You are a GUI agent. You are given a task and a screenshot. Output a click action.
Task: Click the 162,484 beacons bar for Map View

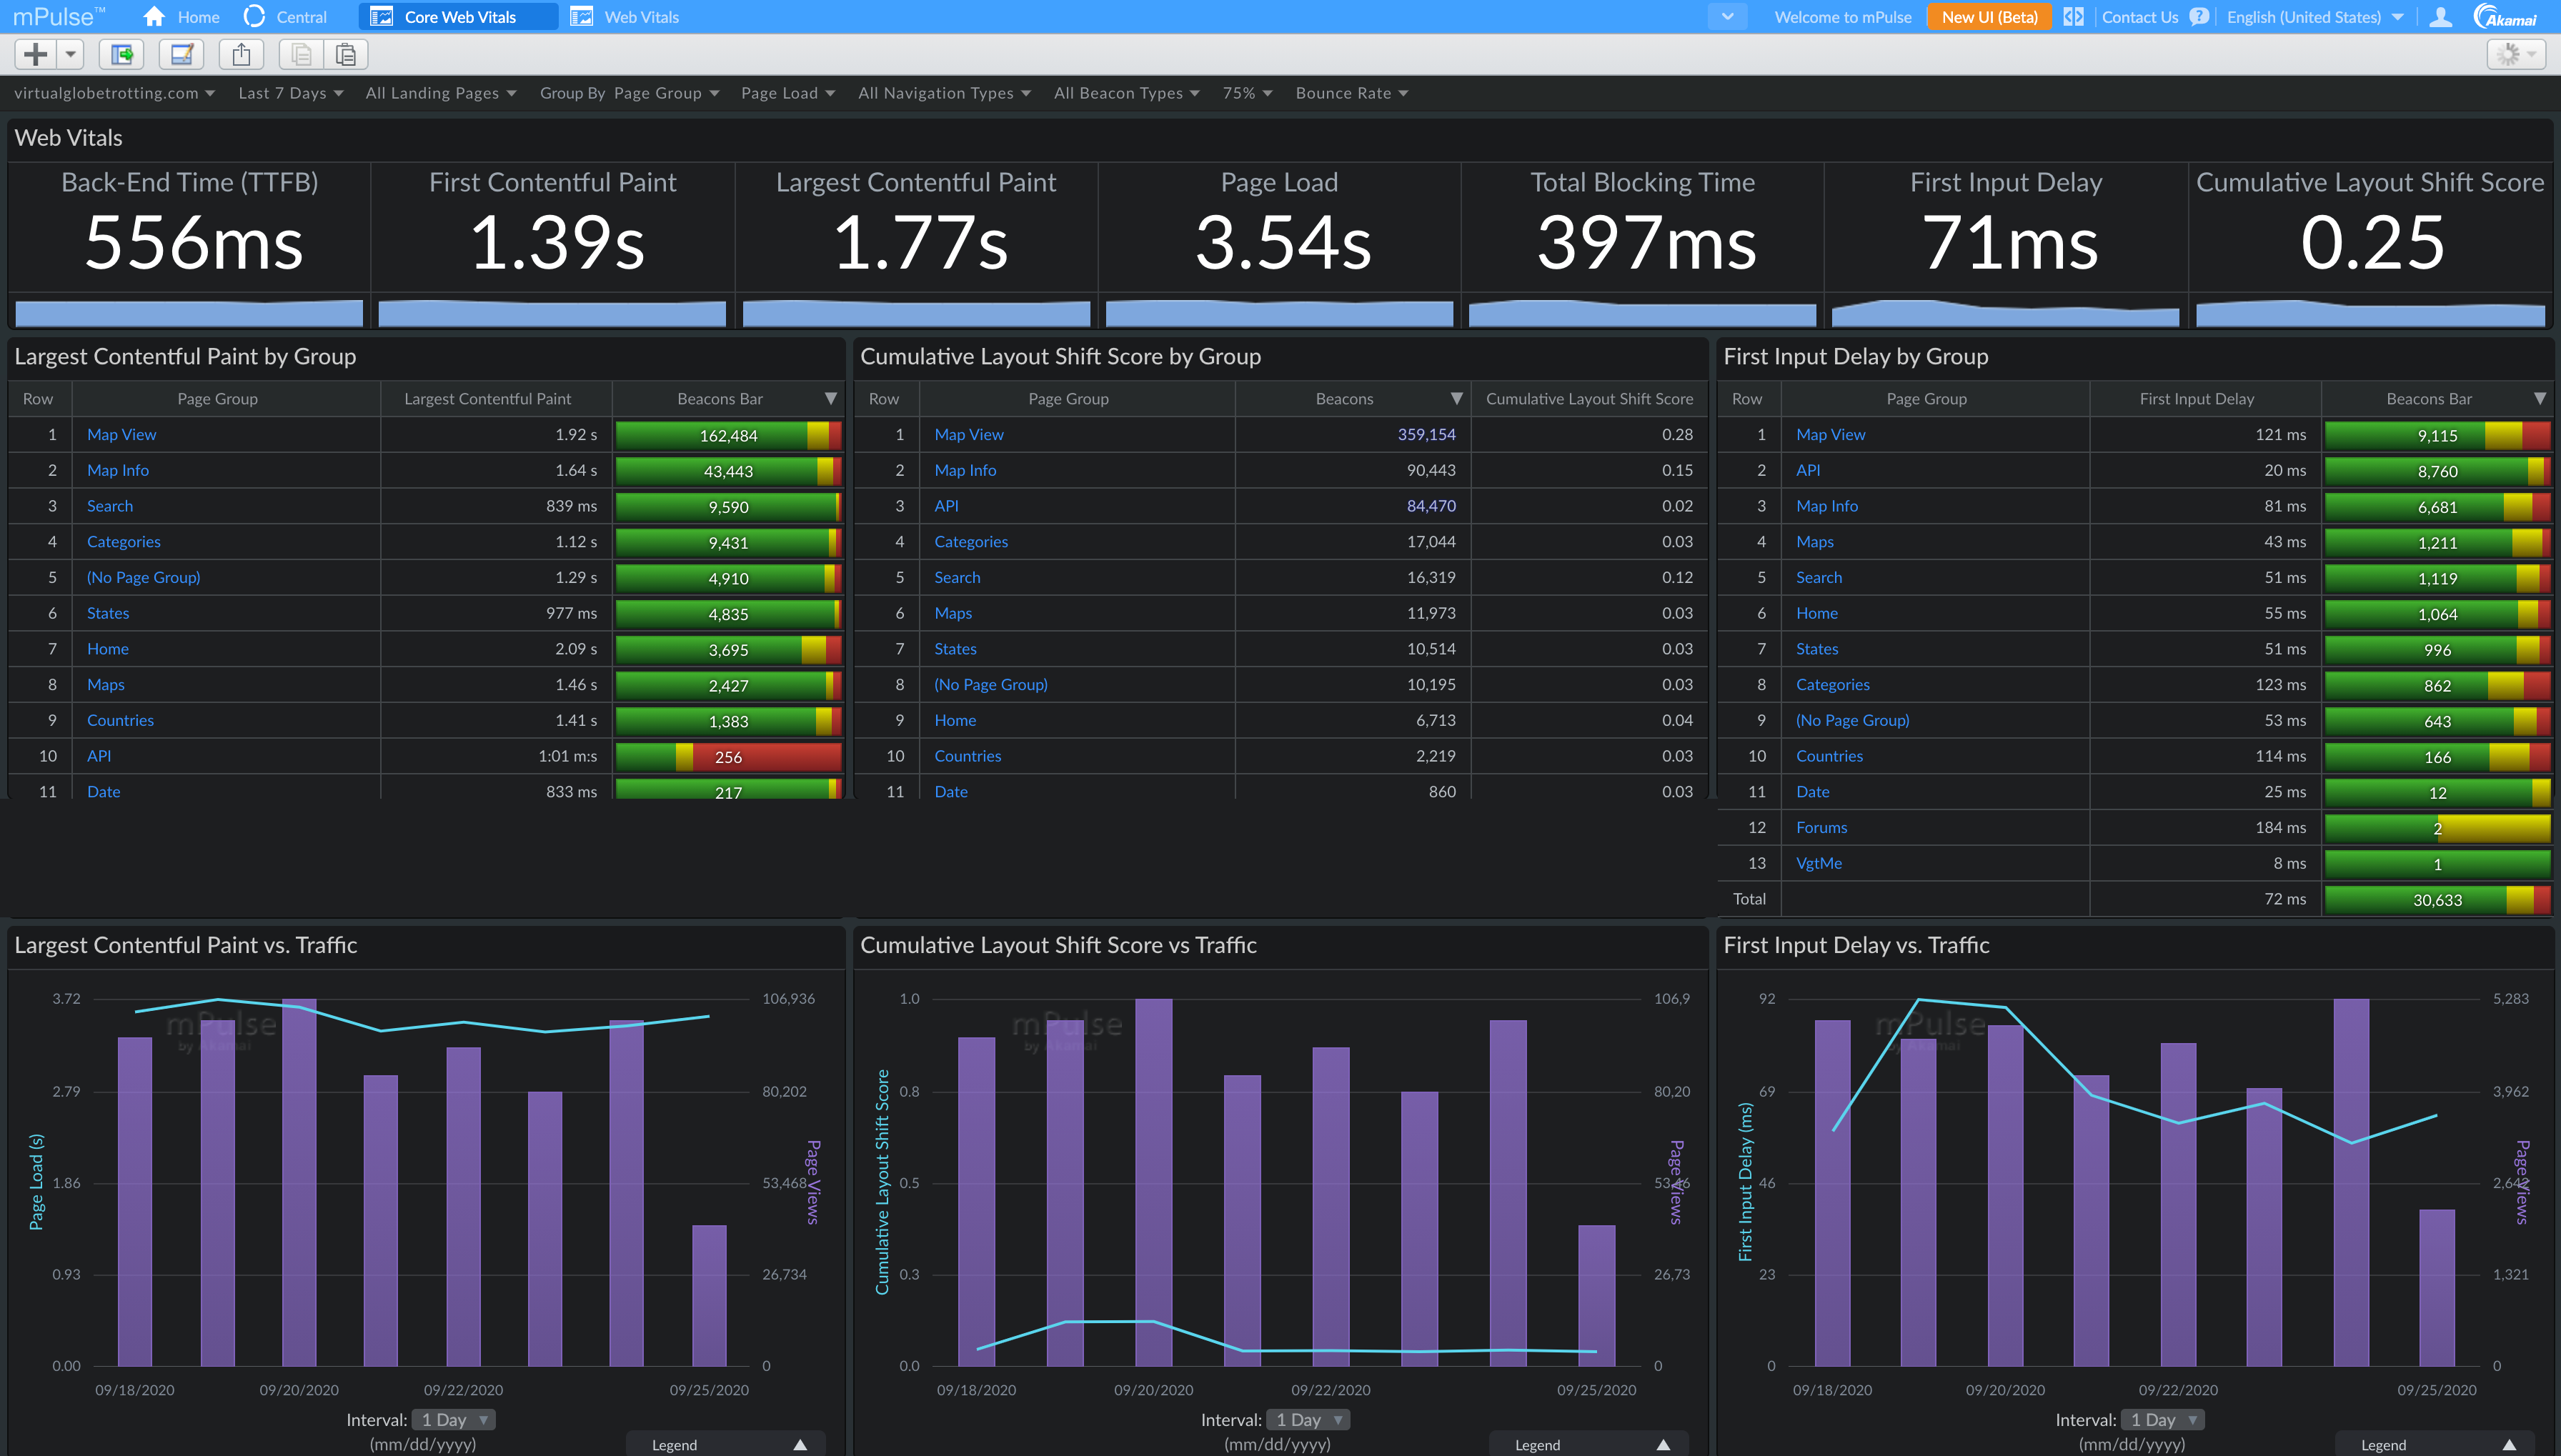pos(728,436)
